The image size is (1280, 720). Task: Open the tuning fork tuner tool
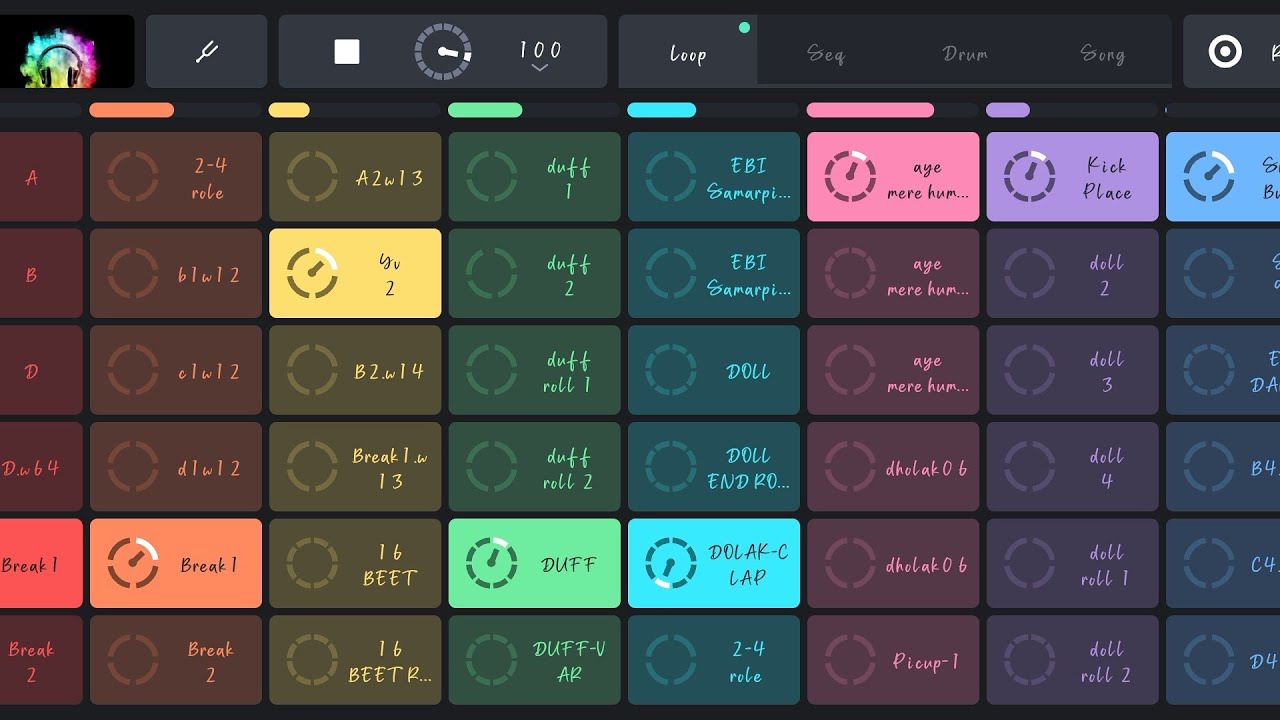[x=207, y=52]
